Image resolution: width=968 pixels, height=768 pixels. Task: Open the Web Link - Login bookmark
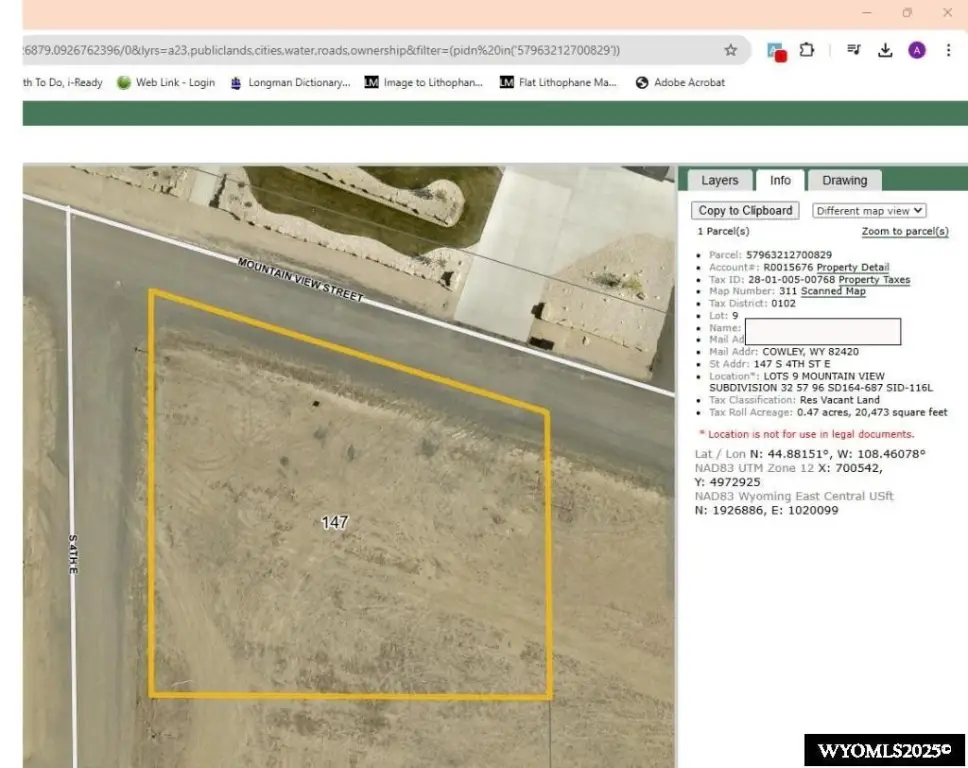[166, 83]
